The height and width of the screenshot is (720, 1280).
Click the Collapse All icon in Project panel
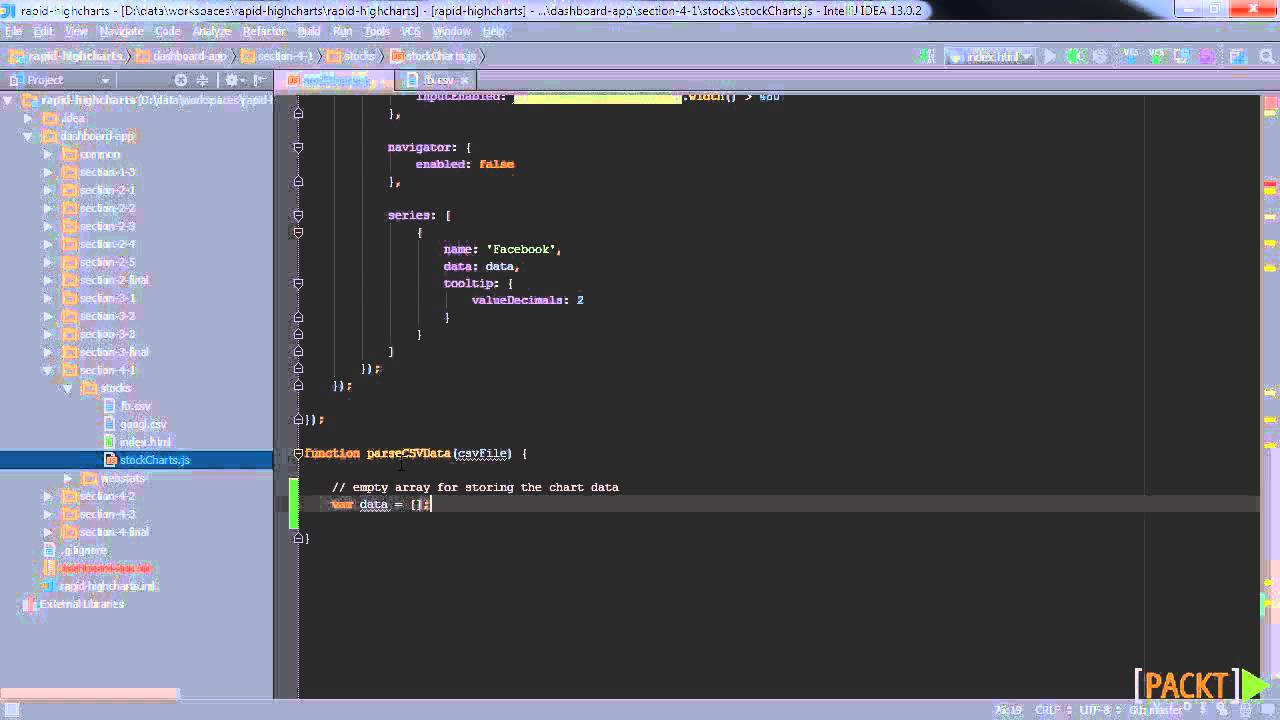pos(202,80)
